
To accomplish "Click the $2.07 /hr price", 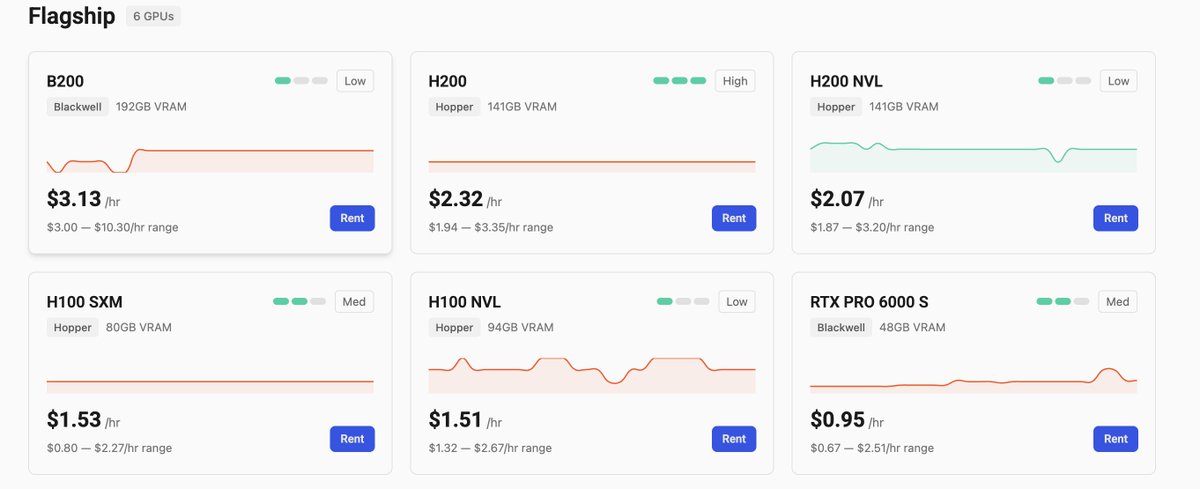I will coord(847,199).
